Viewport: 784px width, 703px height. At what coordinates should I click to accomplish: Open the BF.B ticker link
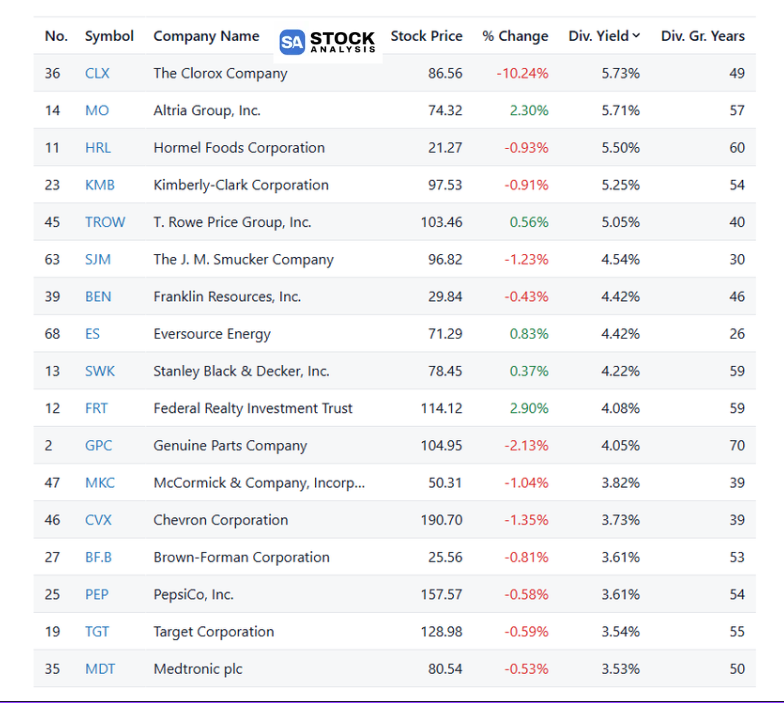(x=98, y=558)
